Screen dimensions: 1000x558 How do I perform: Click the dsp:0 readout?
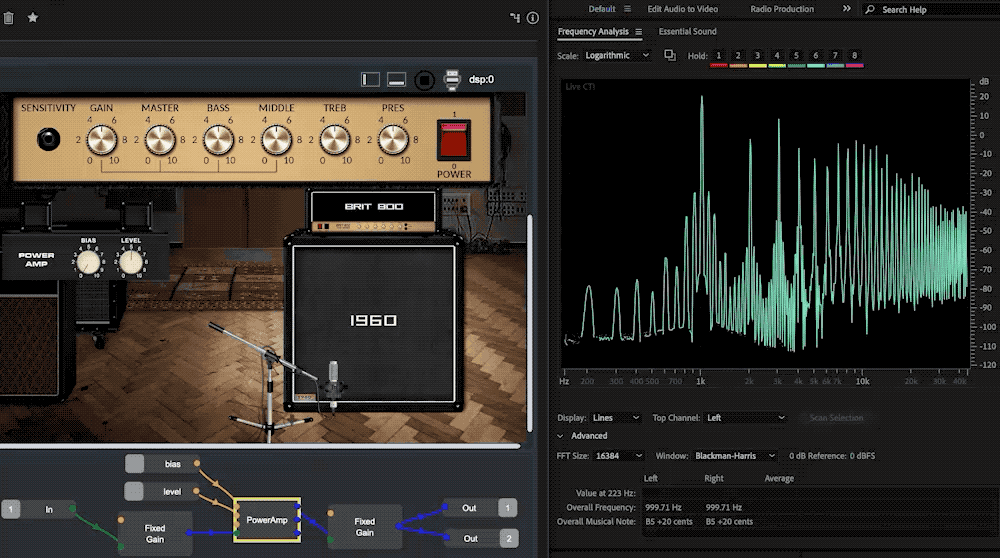(482, 80)
